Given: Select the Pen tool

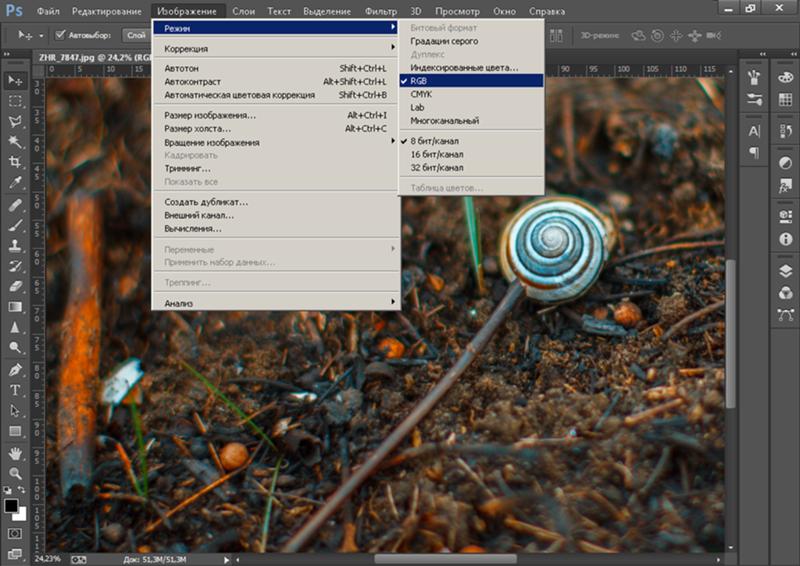Looking at the screenshot, I should [15, 370].
